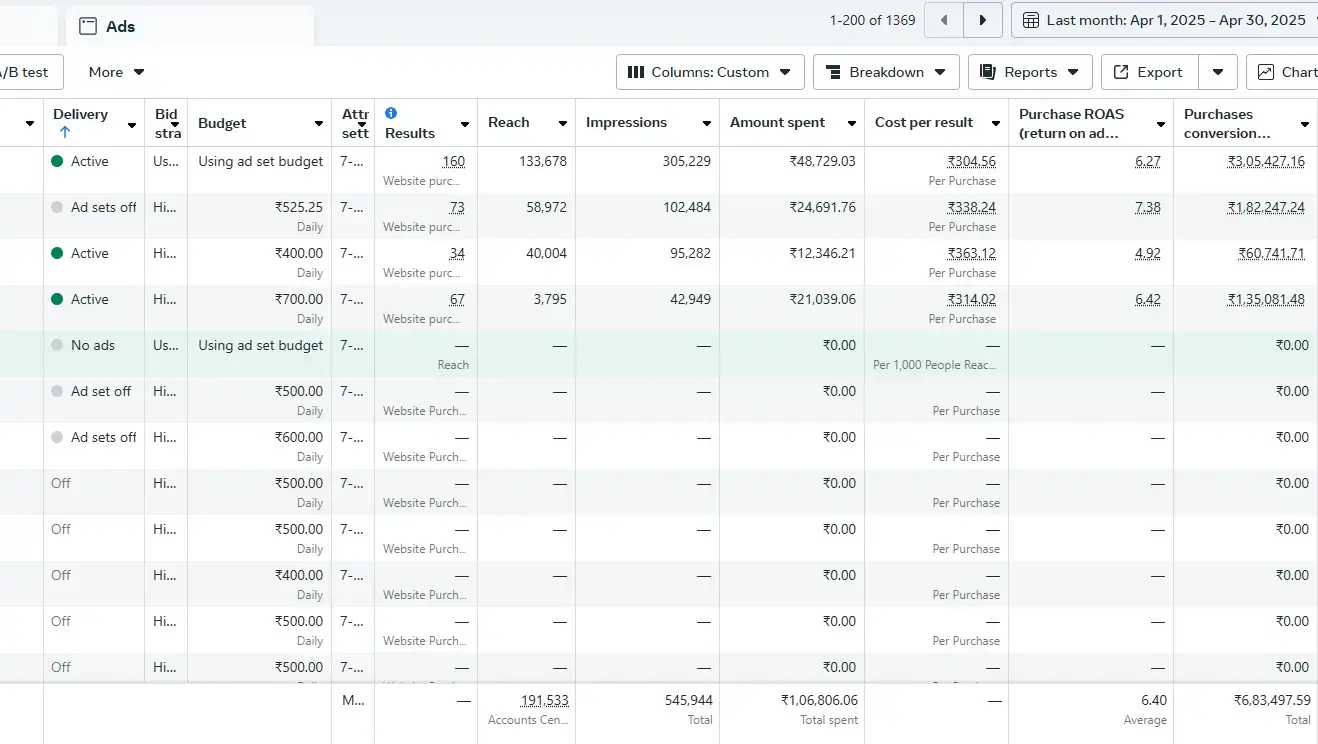Click the Ad set off delivery status

tap(101, 391)
